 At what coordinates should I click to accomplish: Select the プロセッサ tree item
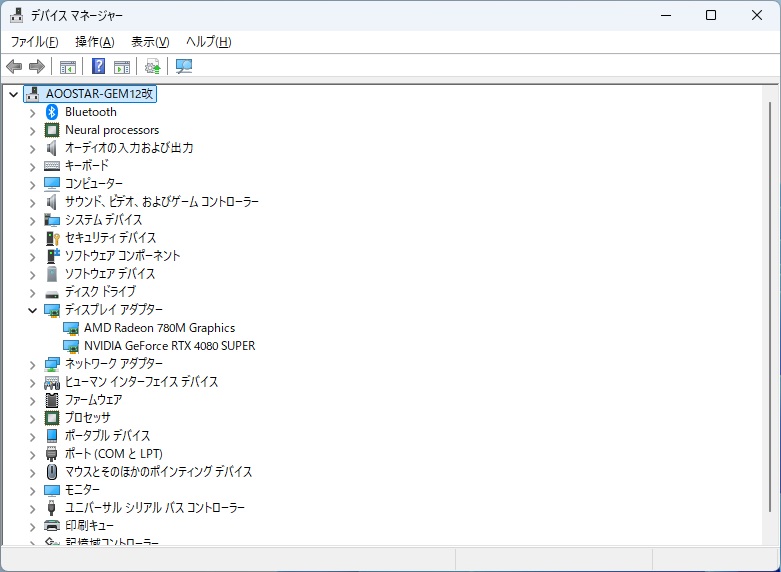[87, 418]
